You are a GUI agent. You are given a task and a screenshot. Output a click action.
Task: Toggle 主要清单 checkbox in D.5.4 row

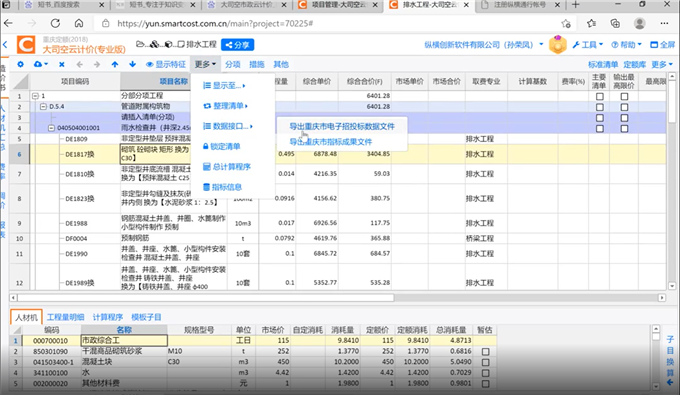[600, 107]
